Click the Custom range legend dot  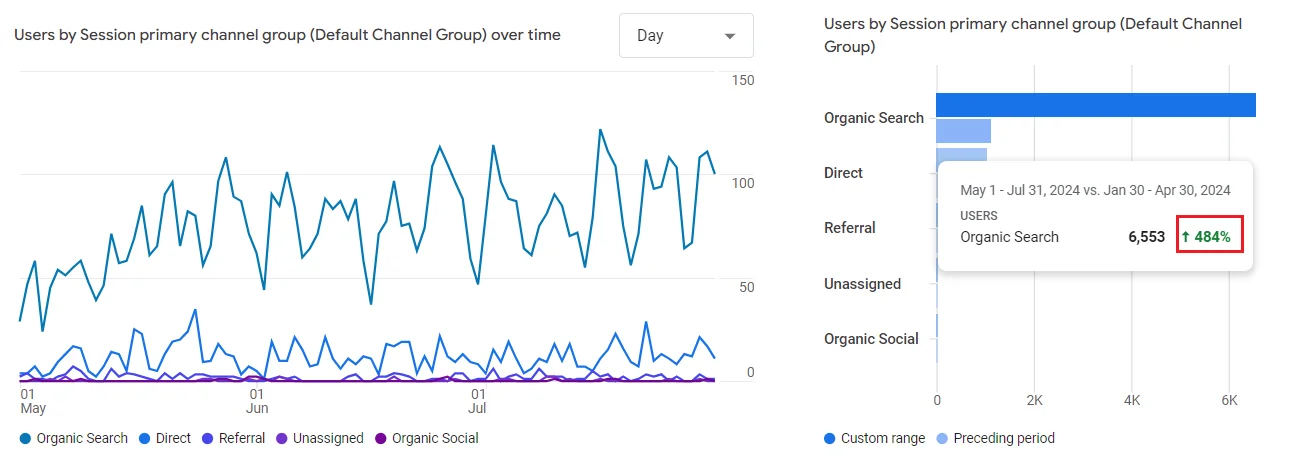pyautogui.click(x=829, y=438)
